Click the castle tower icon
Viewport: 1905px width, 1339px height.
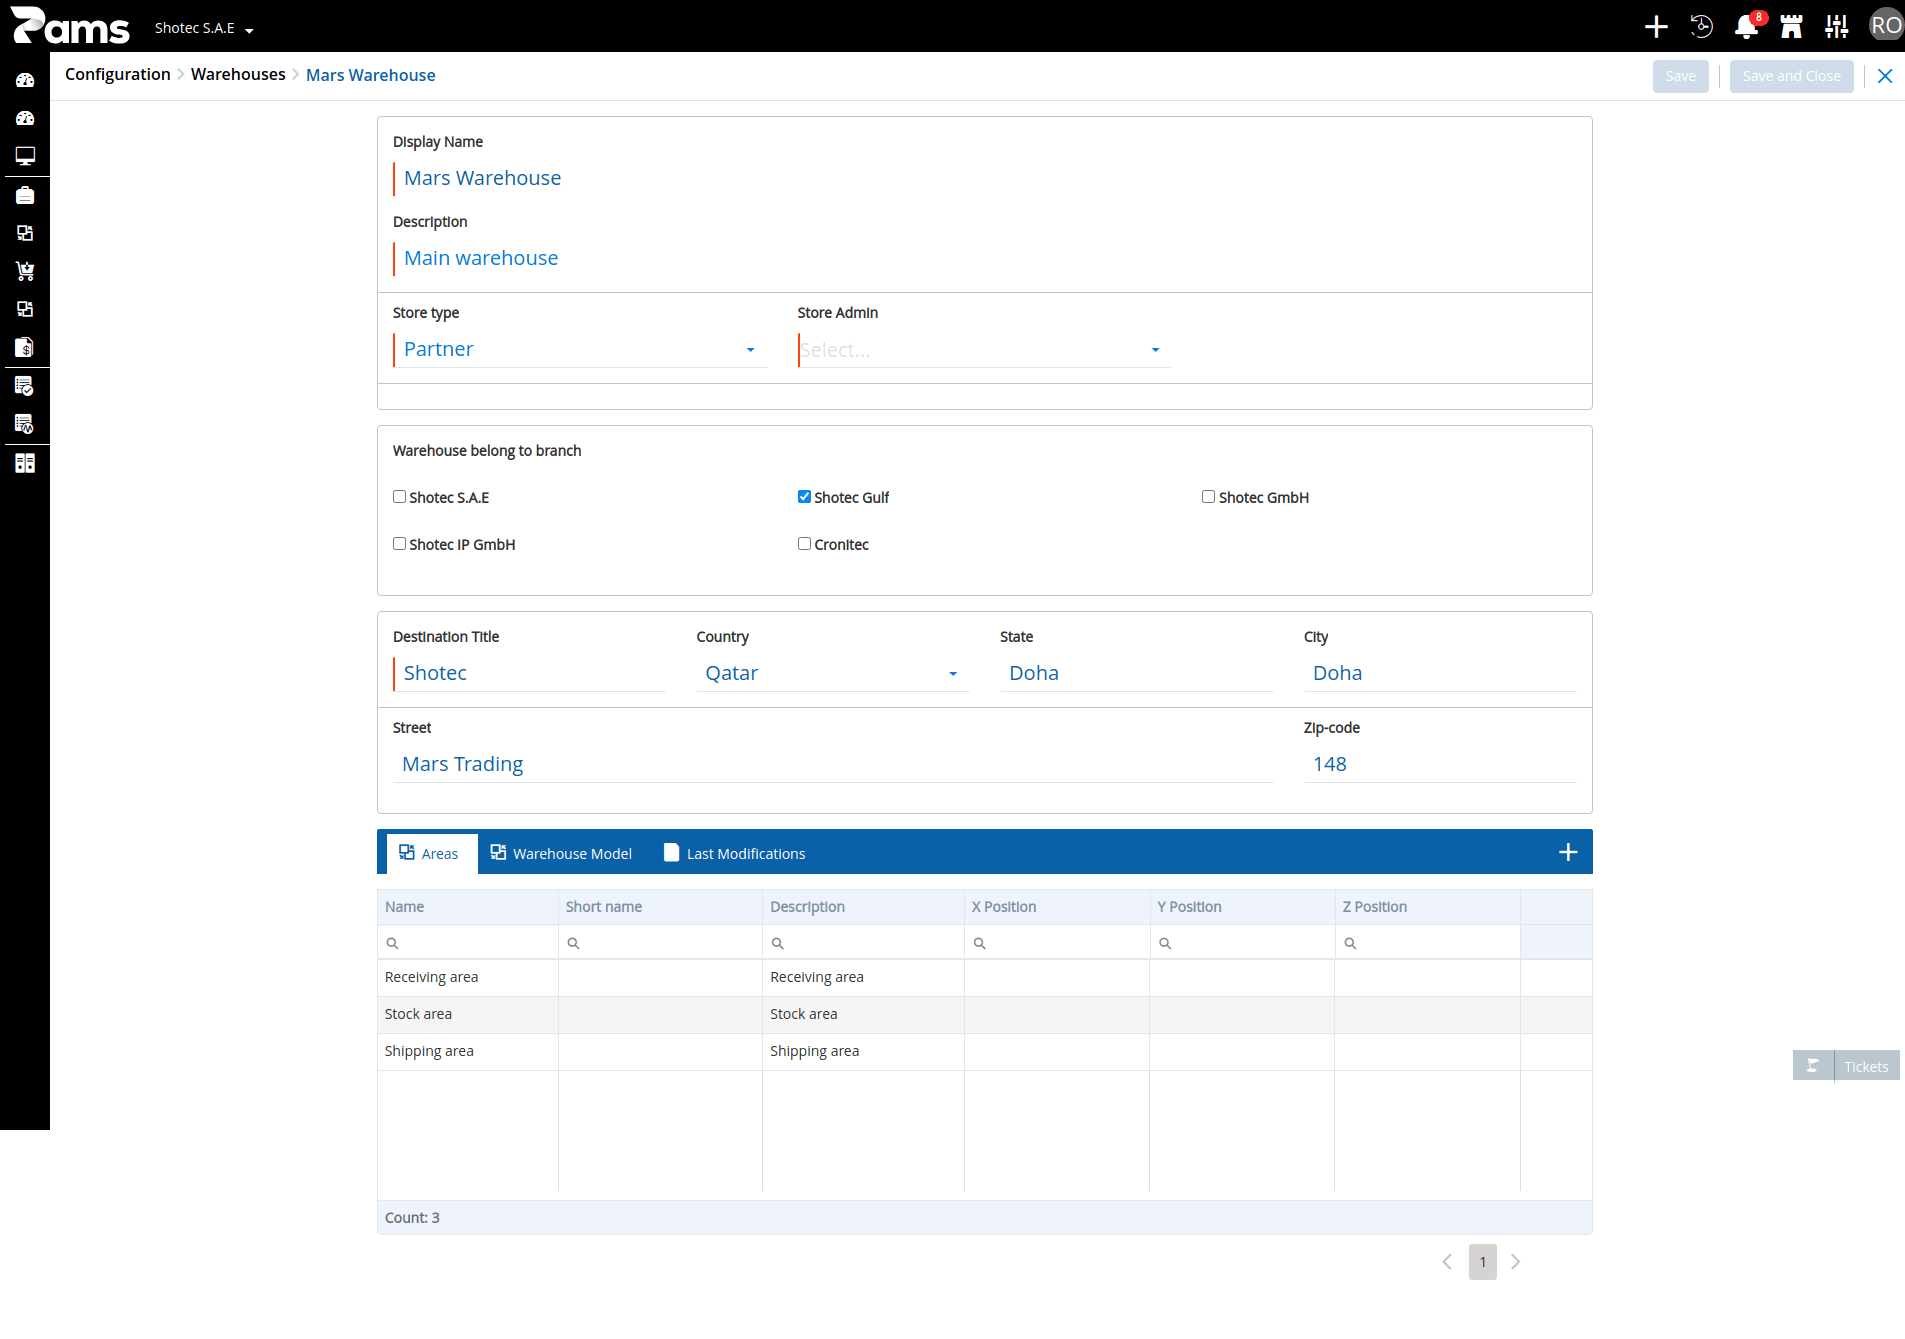click(1791, 26)
